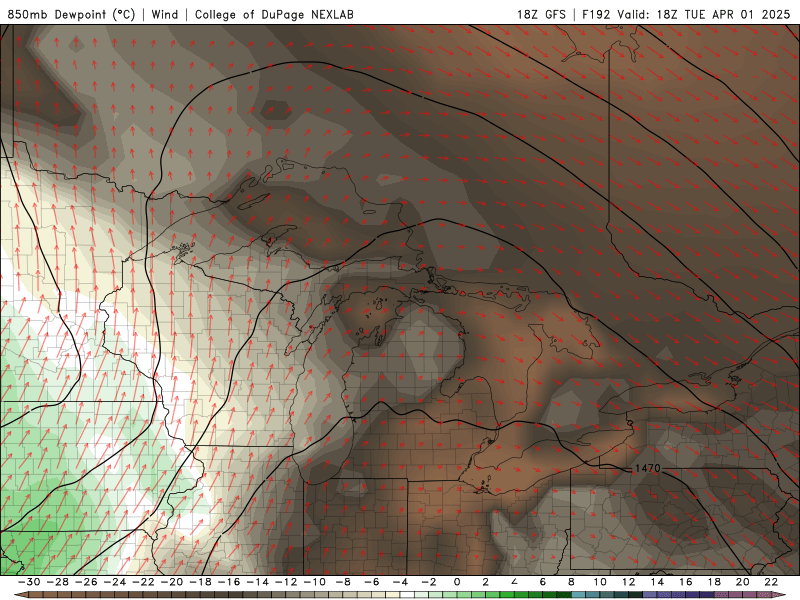The height and width of the screenshot is (600, 800).
Task: Click the -24 value on color scale
Action: coord(115,582)
